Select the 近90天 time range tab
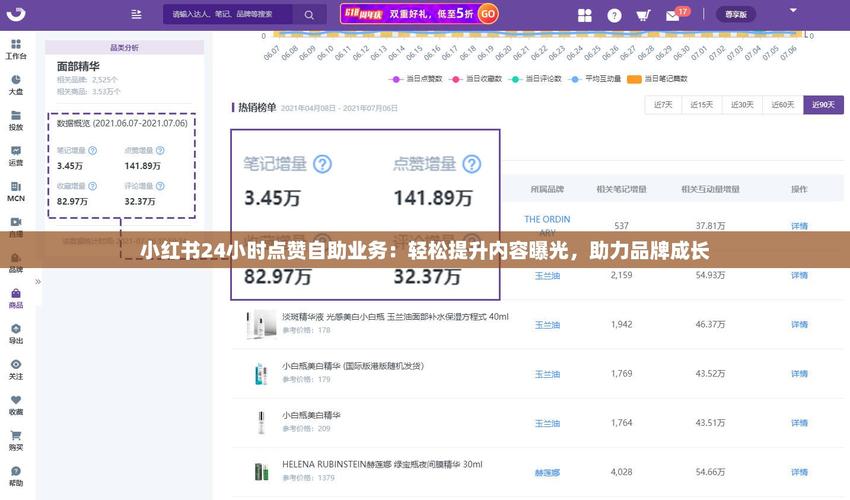The height and width of the screenshot is (500, 850). coord(823,105)
